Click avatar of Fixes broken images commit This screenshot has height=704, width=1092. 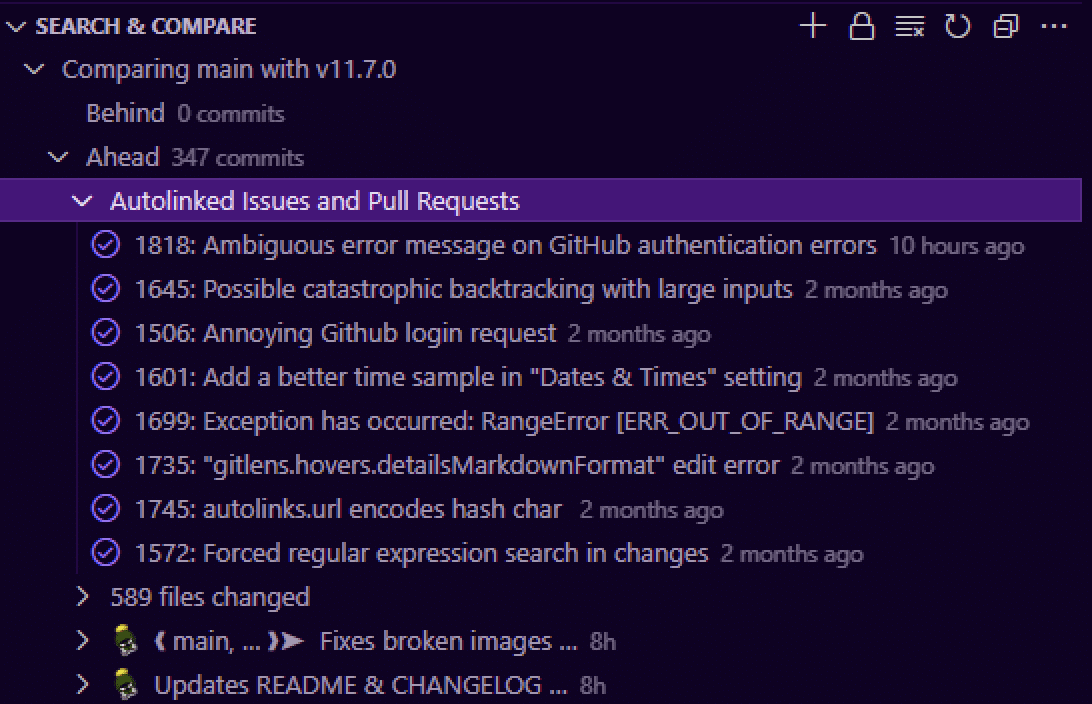pyautogui.click(x=126, y=641)
